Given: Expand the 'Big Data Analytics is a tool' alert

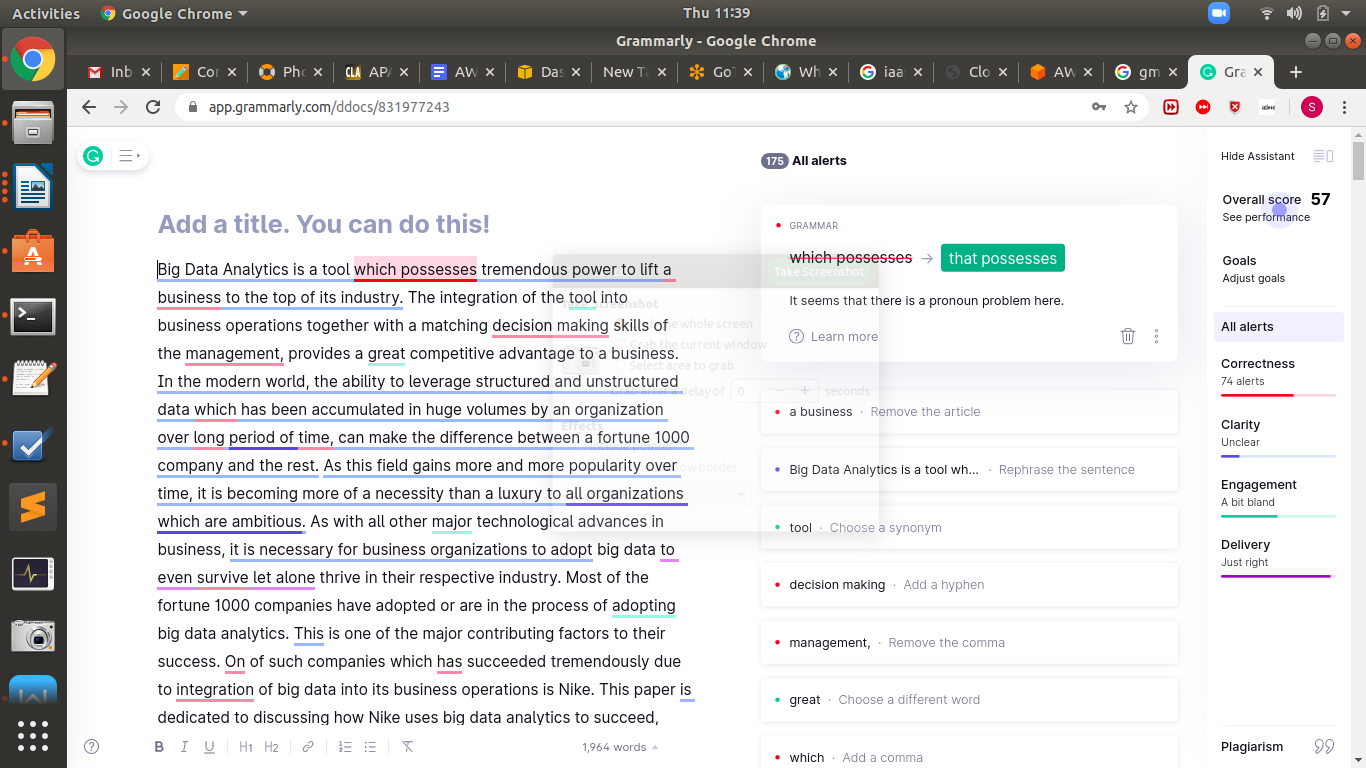Looking at the screenshot, I should click(969, 470).
